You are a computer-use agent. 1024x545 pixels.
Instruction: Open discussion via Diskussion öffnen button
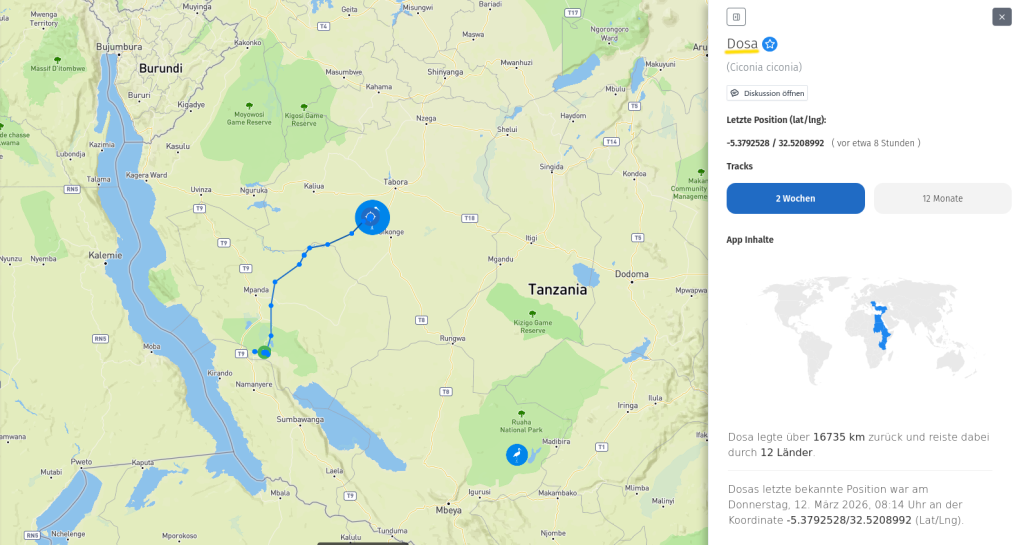pyautogui.click(x=767, y=93)
